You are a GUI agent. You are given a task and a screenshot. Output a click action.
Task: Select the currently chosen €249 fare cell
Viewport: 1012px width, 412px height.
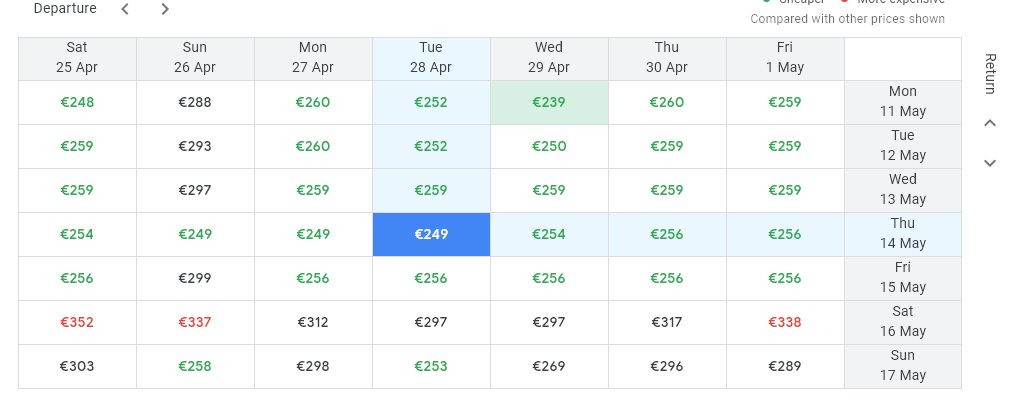coord(431,234)
